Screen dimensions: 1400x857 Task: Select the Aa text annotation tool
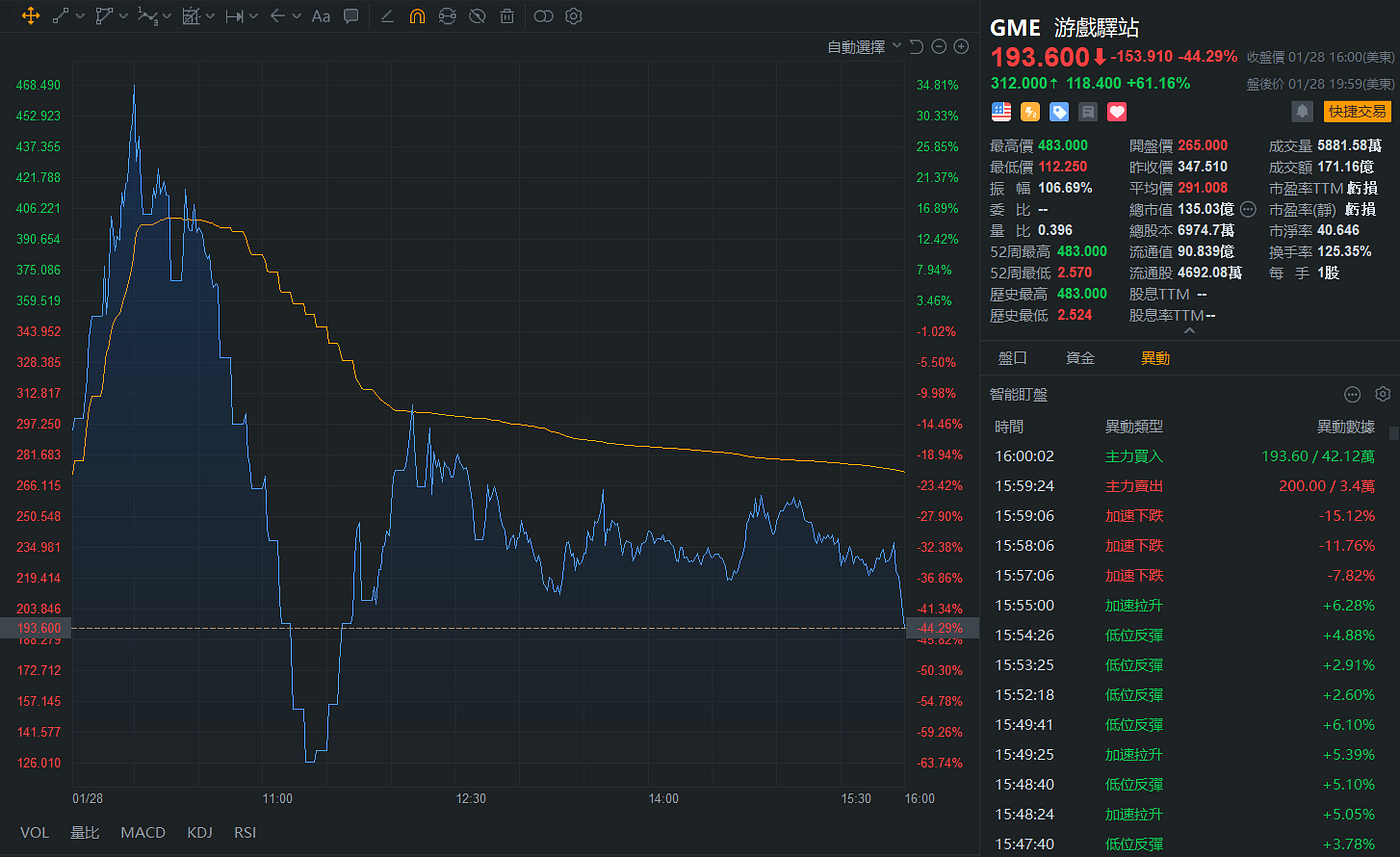point(321,16)
